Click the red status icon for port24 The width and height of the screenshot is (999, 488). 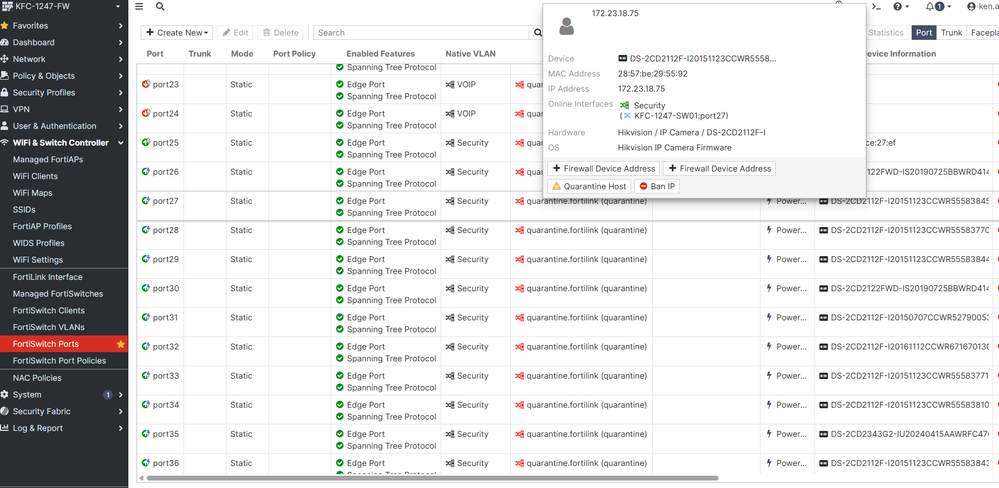coord(146,113)
